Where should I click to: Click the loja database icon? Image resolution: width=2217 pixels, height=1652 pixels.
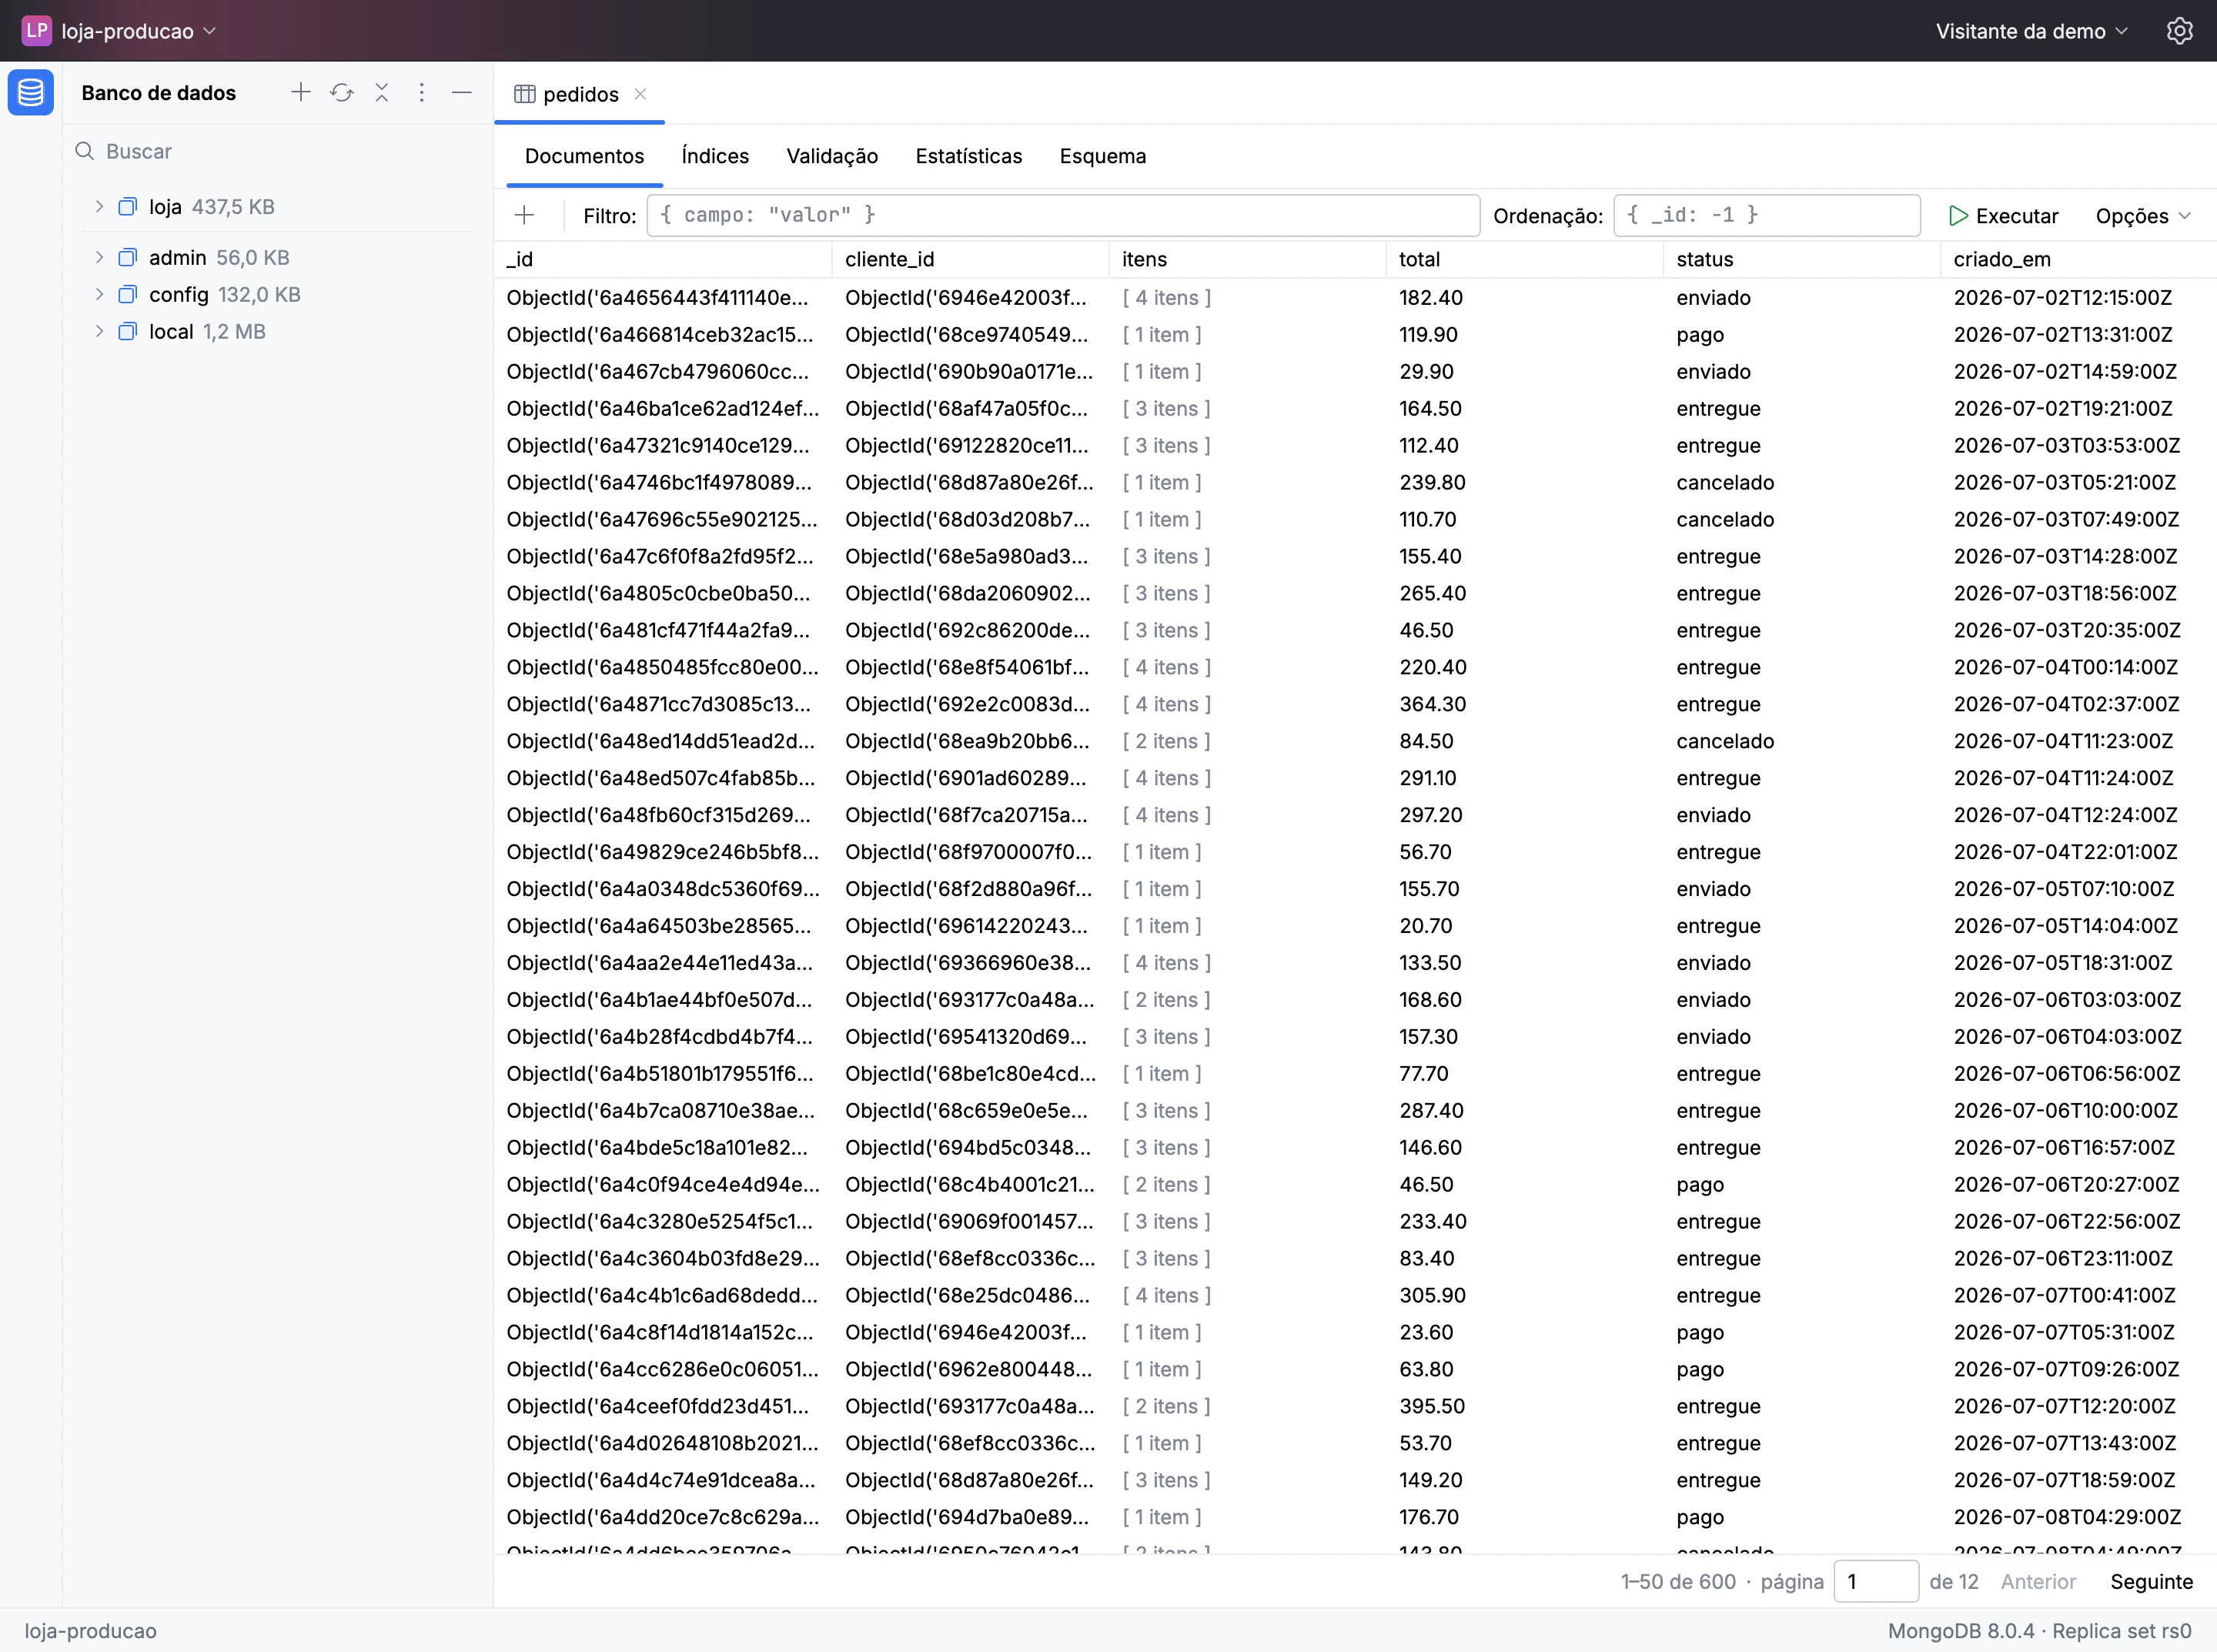[127, 207]
